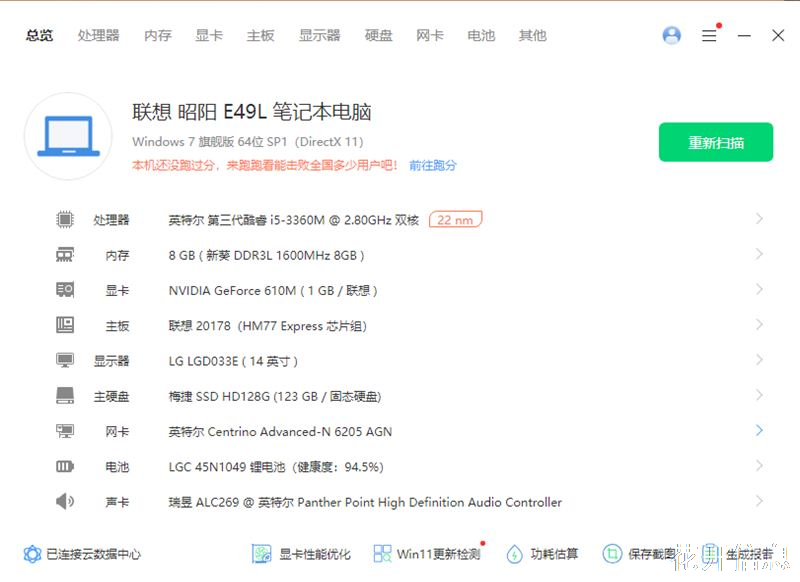Open 功耗估算 power estimation tool

point(542,554)
